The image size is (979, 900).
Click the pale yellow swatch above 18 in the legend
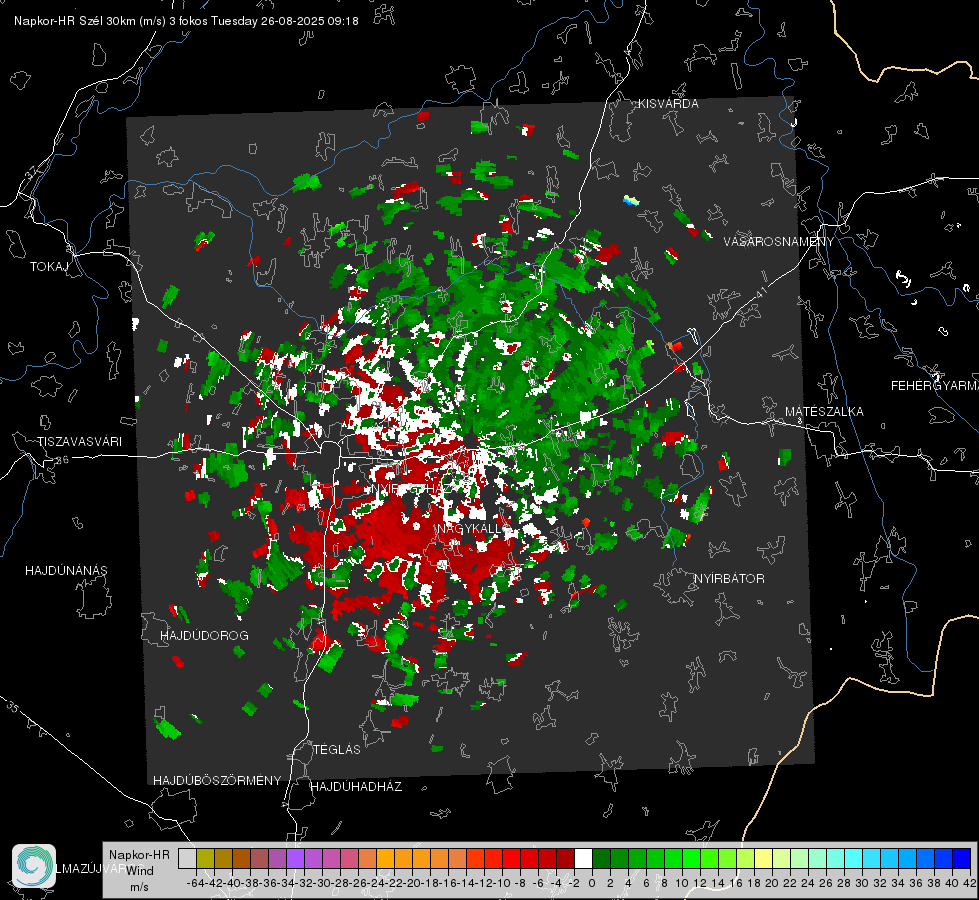click(764, 858)
